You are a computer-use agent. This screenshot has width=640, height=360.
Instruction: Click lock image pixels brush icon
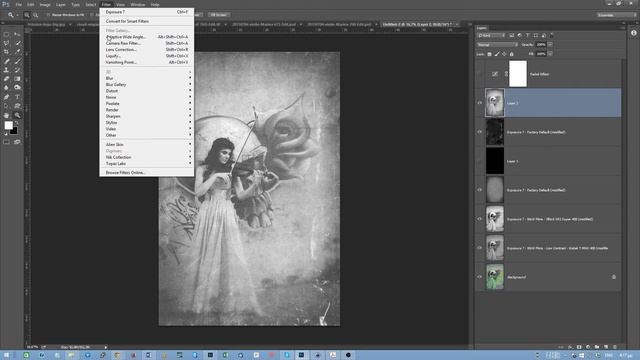(497, 54)
